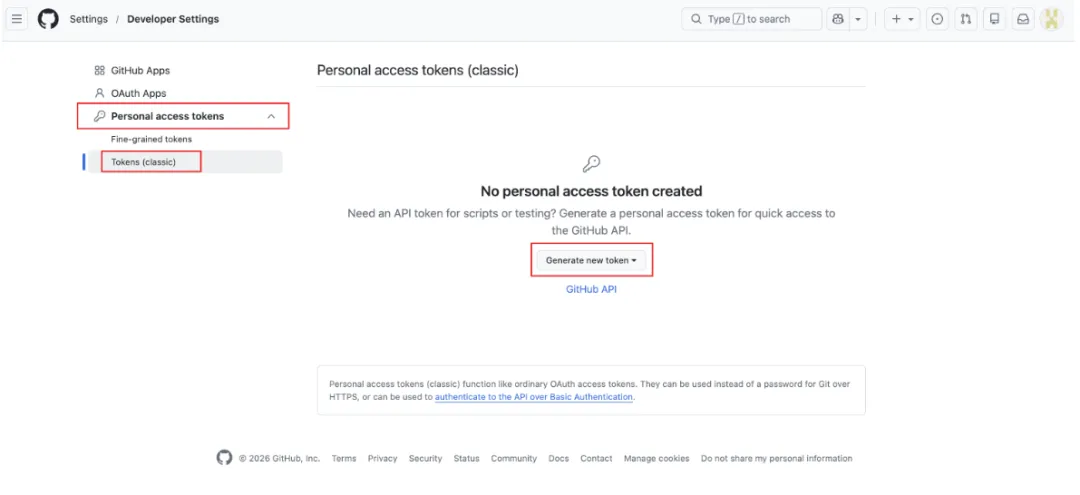Select OAuth Apps in the sidebar

click(x=138, y=93)
